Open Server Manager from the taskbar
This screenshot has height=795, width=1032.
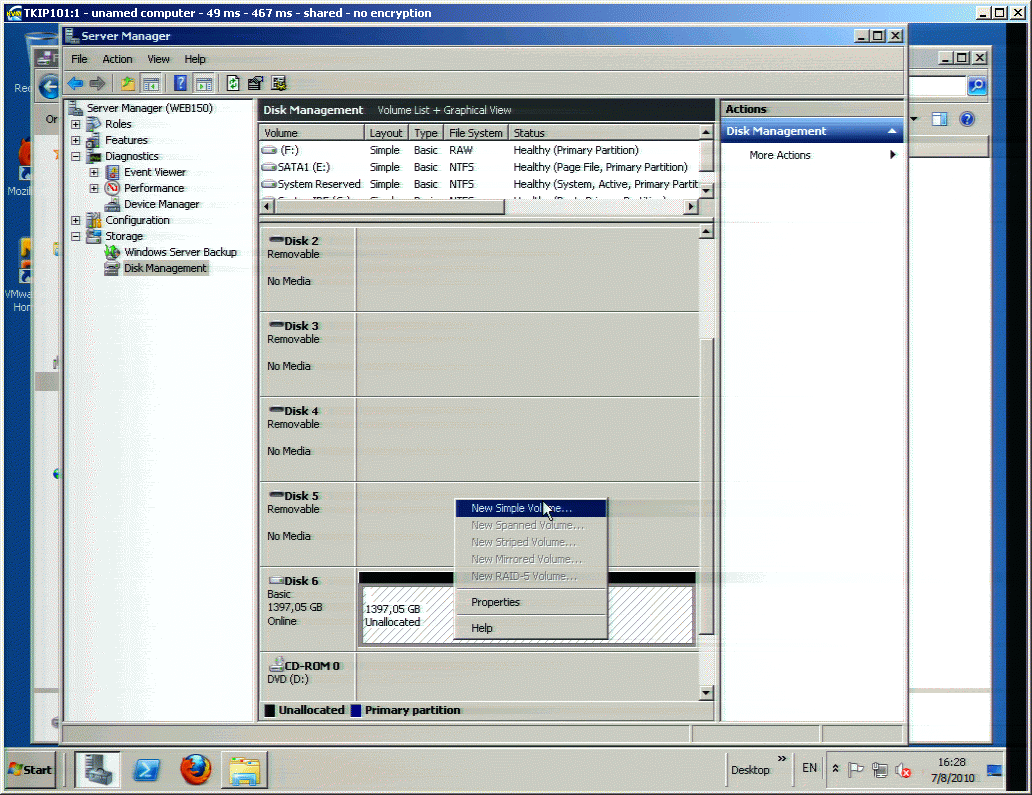click(x=97, y=769)
